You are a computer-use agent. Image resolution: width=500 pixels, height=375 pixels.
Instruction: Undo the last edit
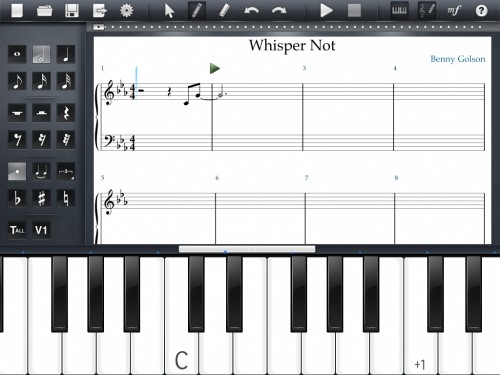click(x=251, y=11)
